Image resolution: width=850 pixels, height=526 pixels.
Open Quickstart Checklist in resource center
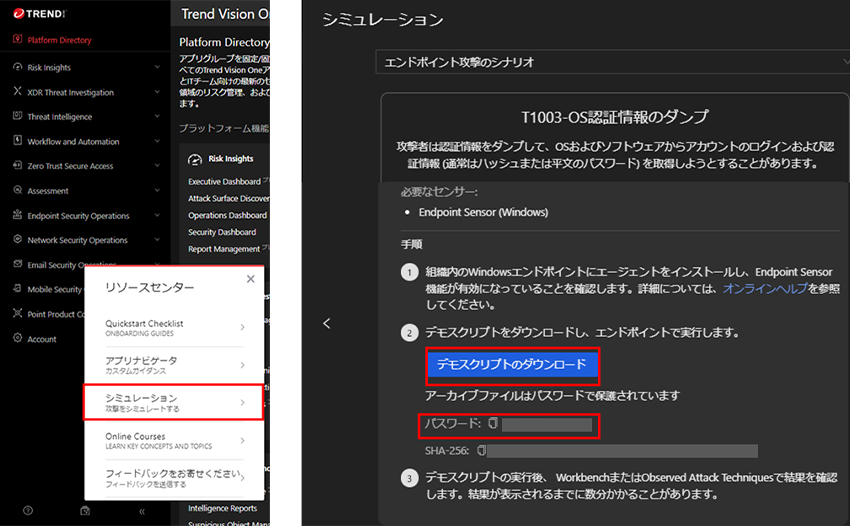click(x=174, y=328)
